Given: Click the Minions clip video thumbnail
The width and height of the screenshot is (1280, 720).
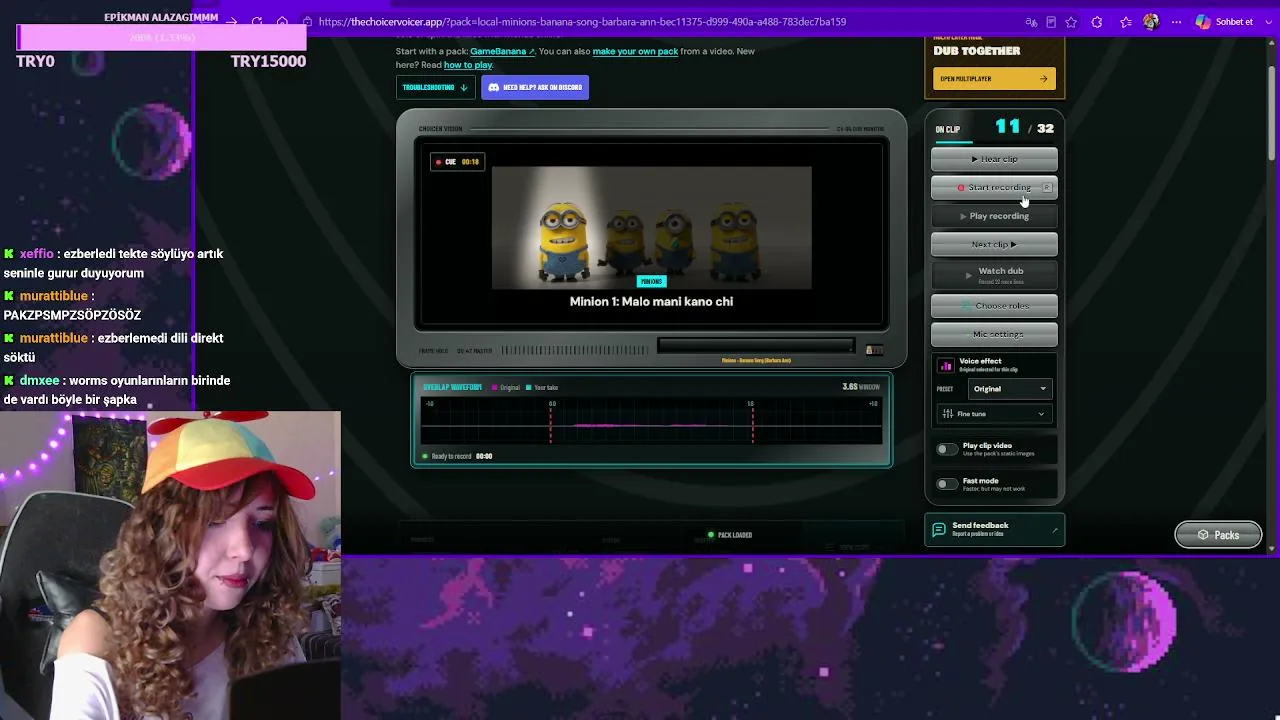Looking at the screenshot, I should (x=651, y=227).
